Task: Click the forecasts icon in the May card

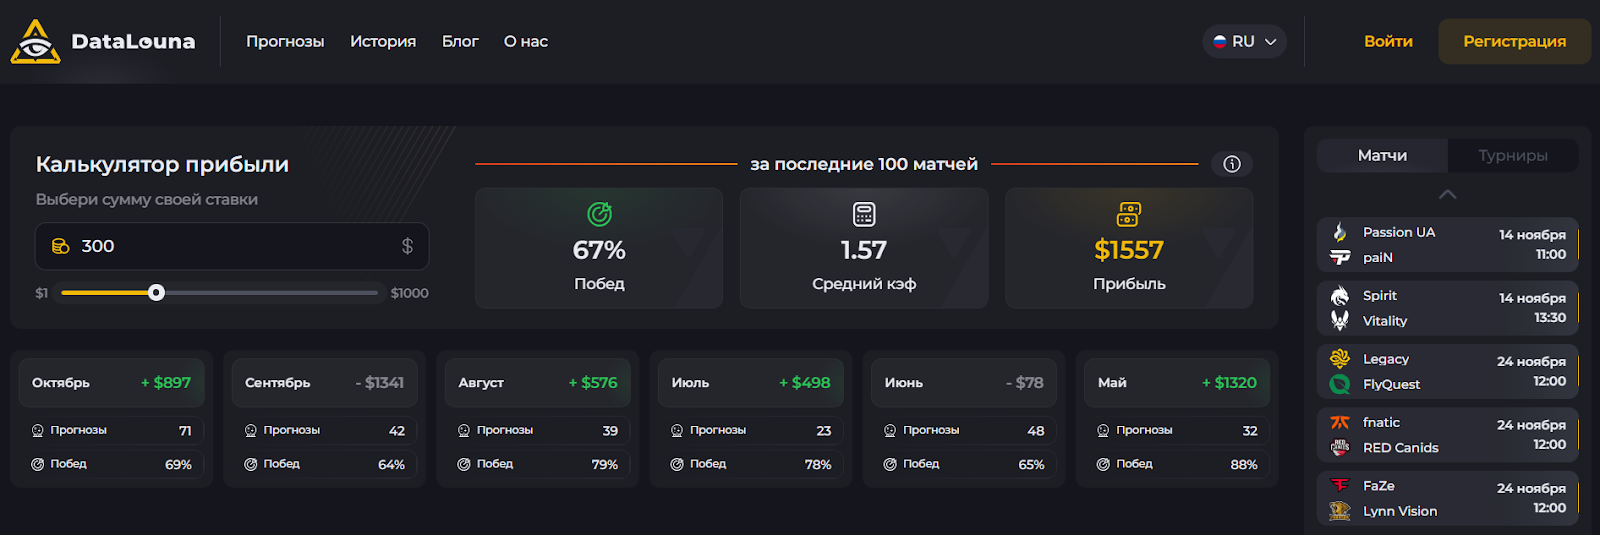Action: [x=1103, y=431]
